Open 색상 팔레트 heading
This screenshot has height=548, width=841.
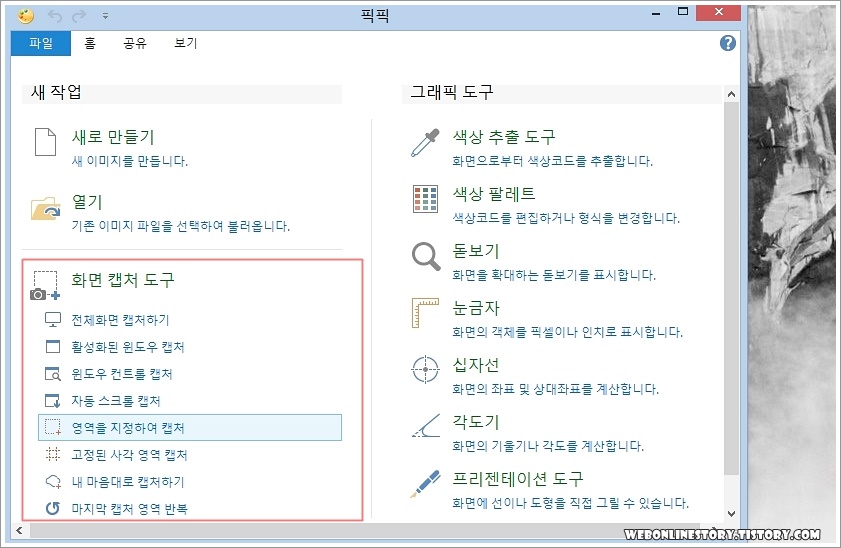coord(494,194)
